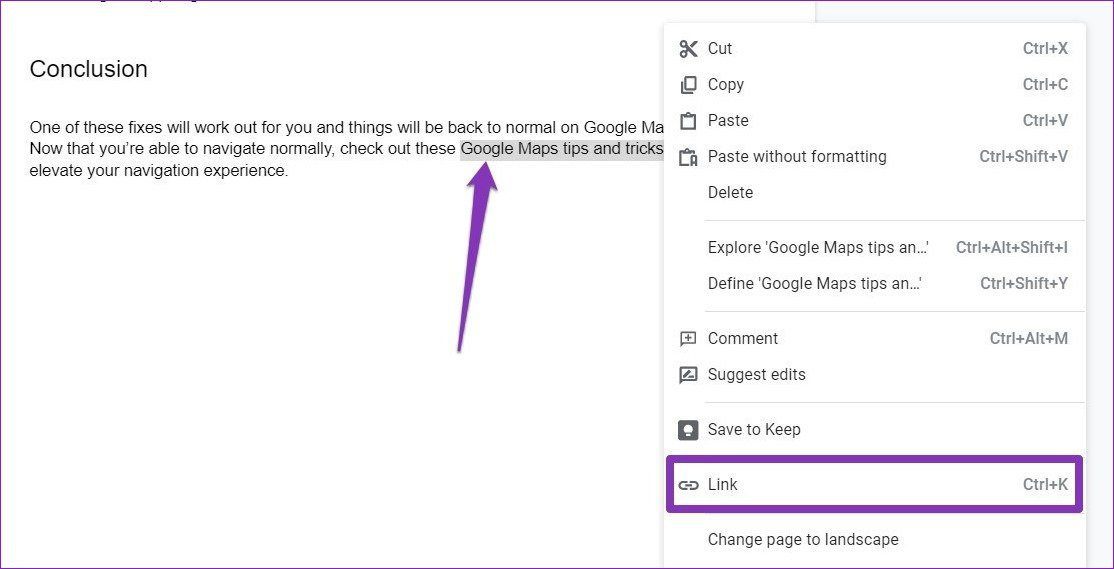Click the Ctrl+Alt+Shift+I shortcut label
Viewport: 1114px width, 569px height.
(x=1012, y=248)
